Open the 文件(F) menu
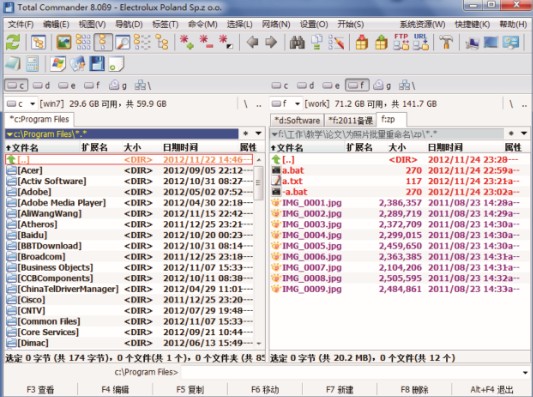533x397 pixels. pos(21,24)
